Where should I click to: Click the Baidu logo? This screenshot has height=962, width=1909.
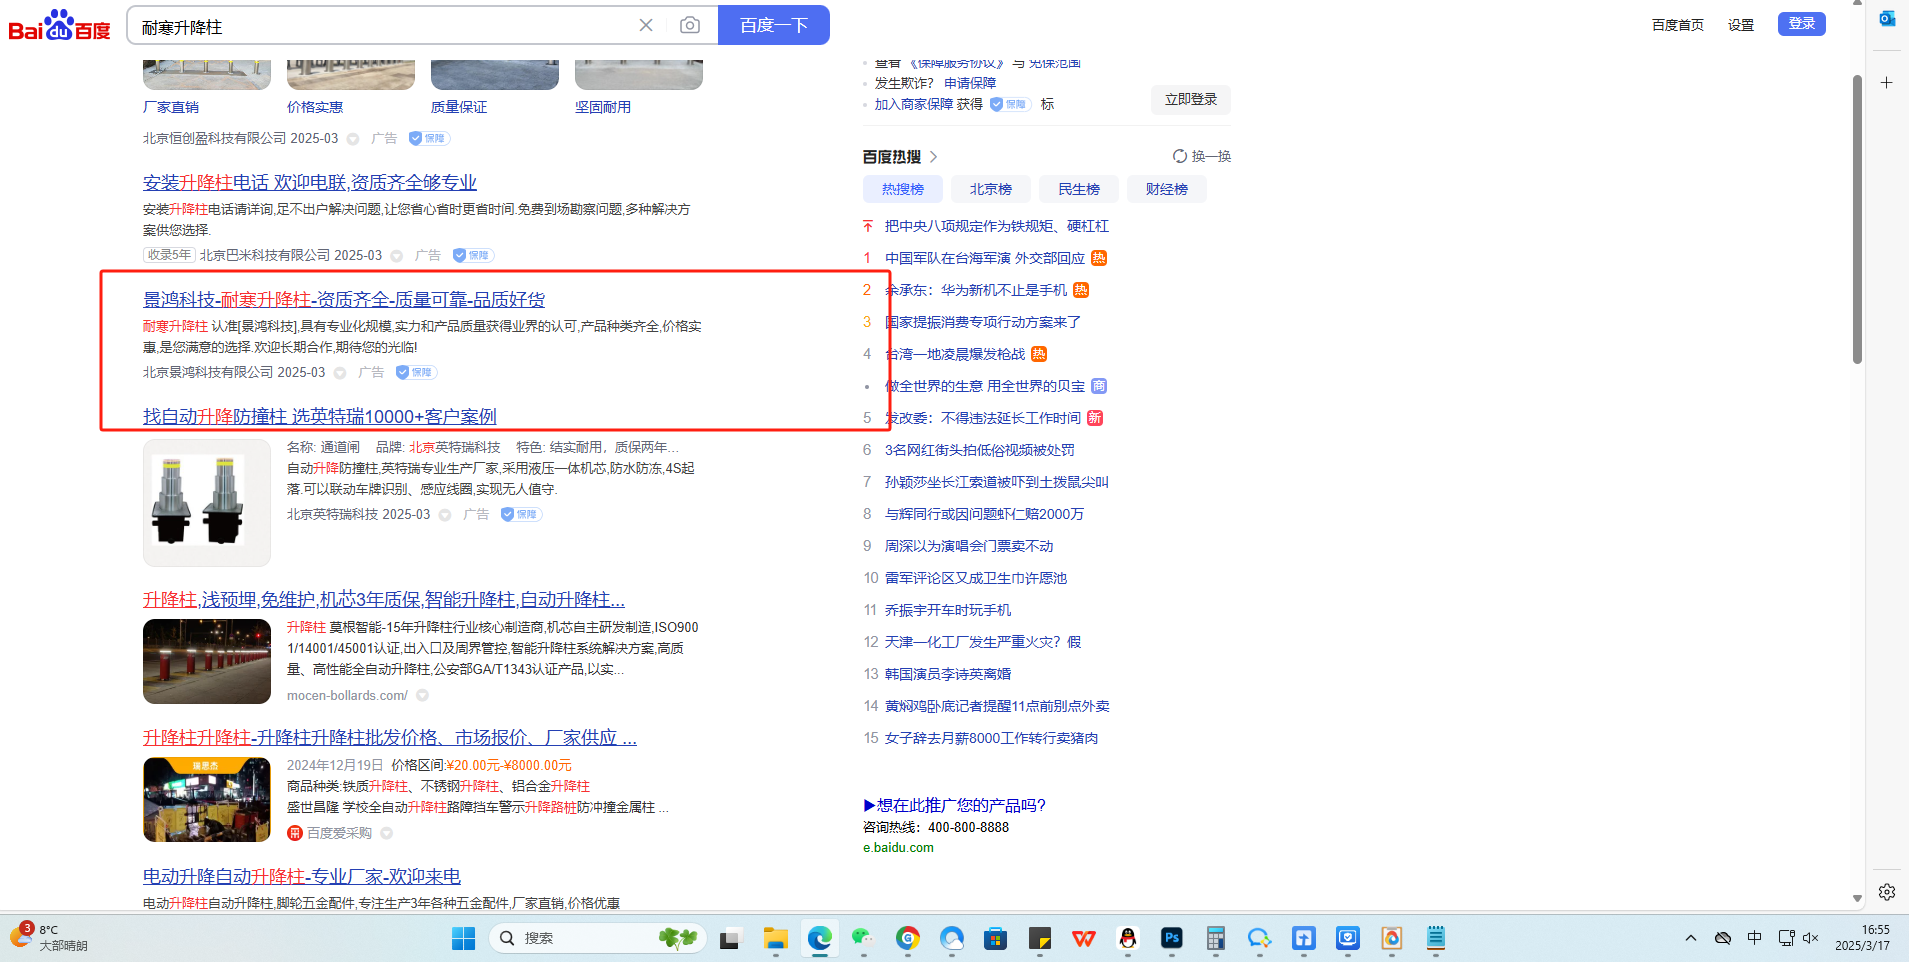[59, 26]
